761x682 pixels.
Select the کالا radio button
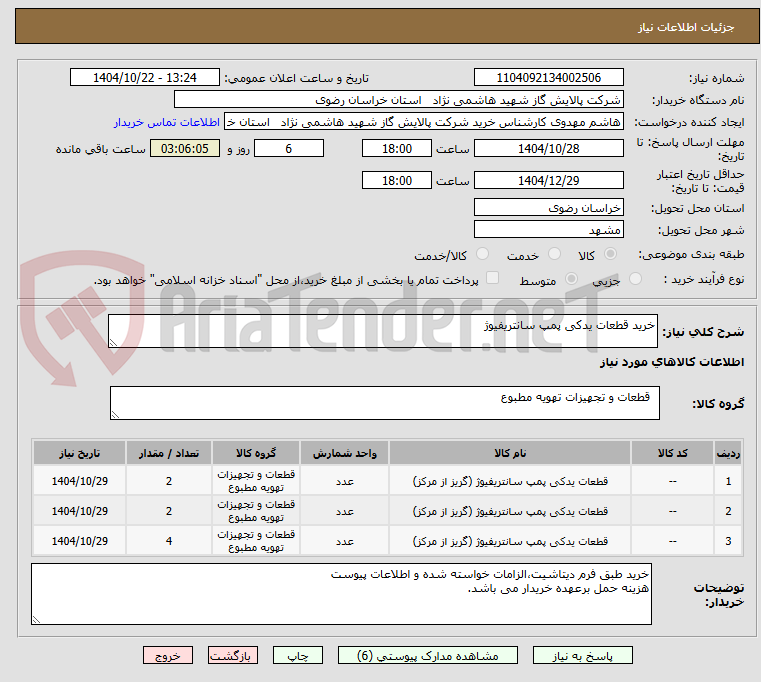610,254
